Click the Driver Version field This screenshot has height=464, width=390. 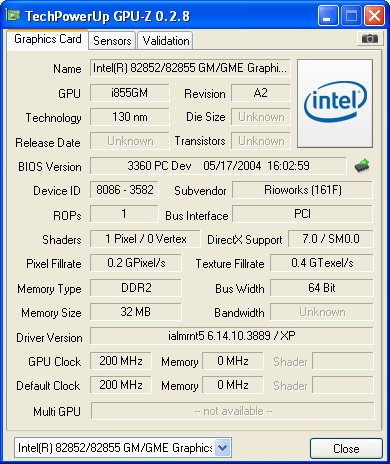(232, 336)
